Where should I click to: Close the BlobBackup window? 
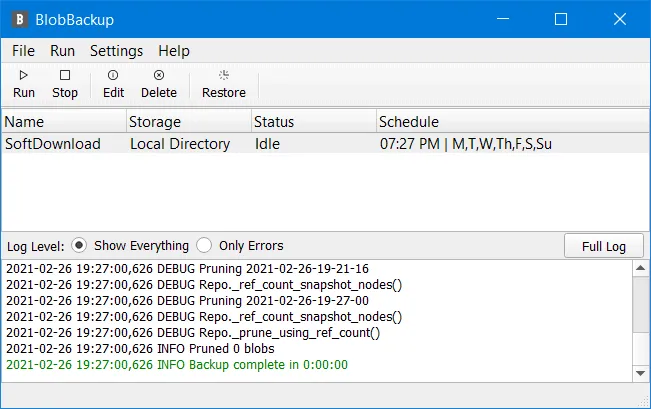(619, 19)
